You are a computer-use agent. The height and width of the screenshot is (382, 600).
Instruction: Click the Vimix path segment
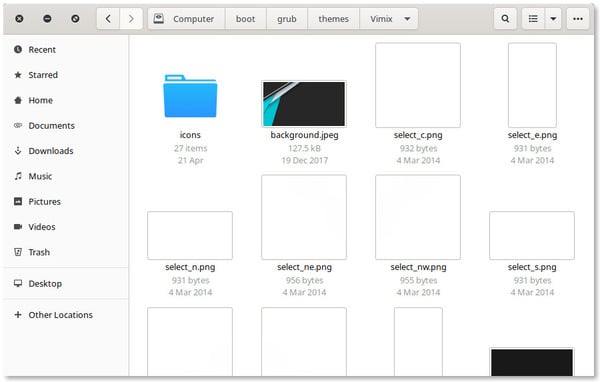click(381, 19)
